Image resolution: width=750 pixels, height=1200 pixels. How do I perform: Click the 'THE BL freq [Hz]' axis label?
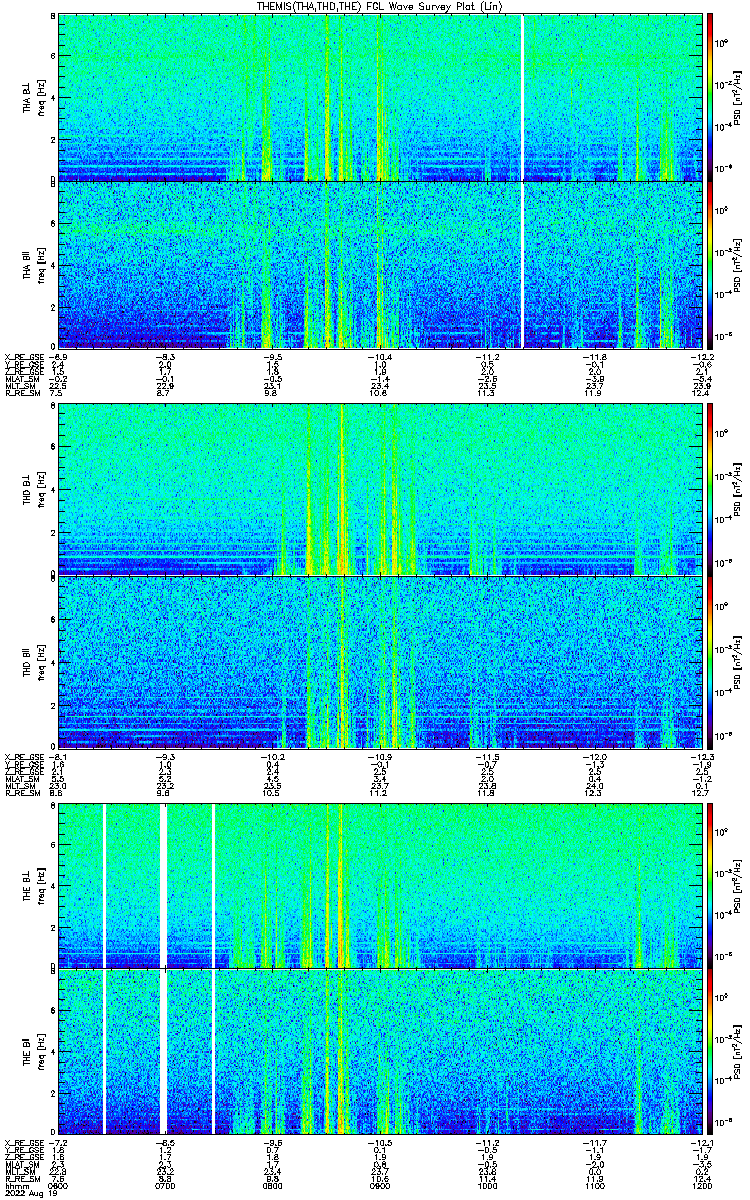[33, 886]
